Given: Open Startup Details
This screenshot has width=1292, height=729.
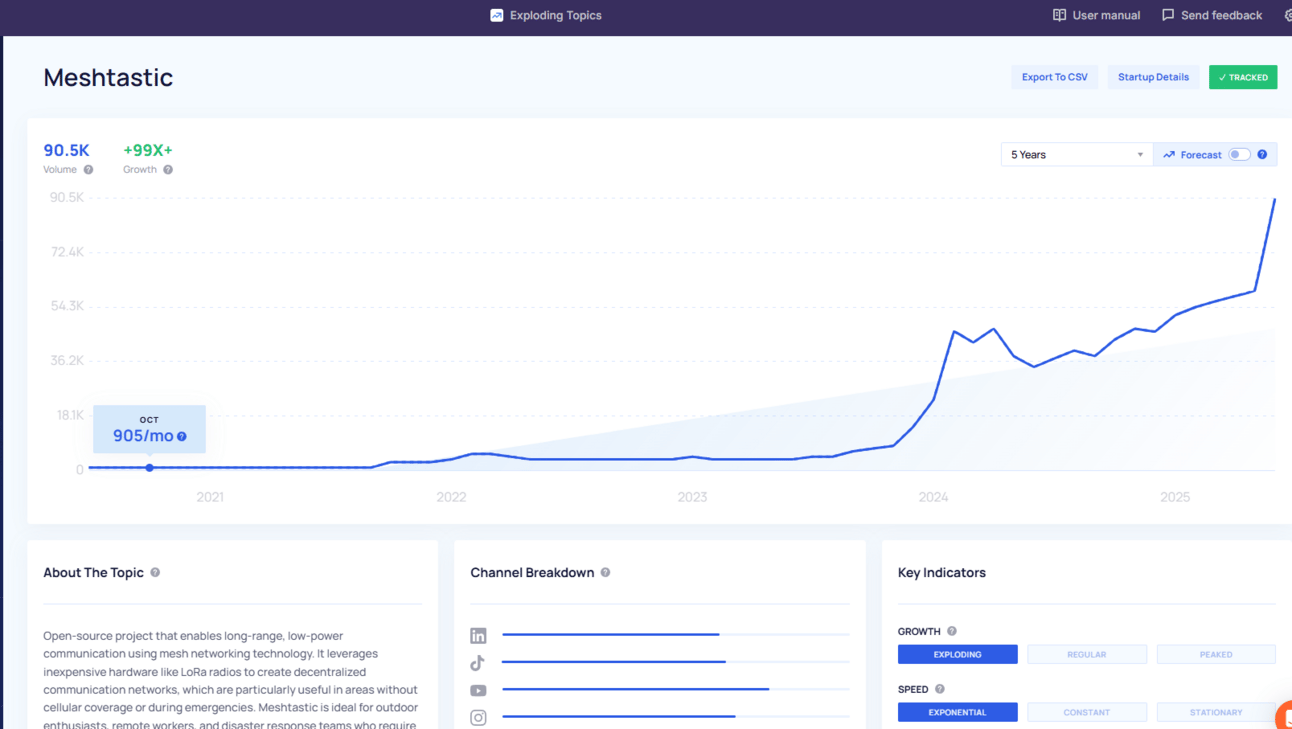Looking at the screenshot, I should click(1153, 77).
